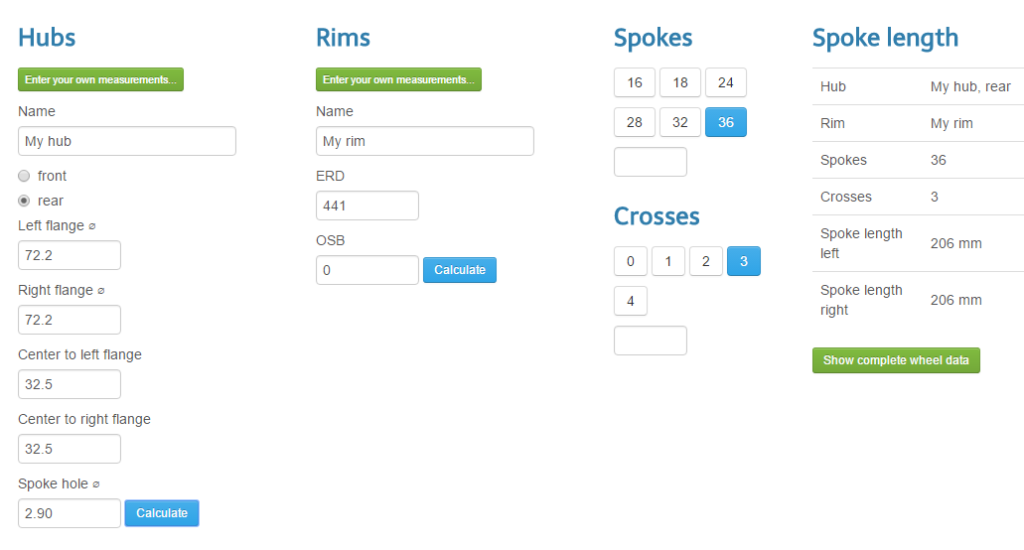
Task: Click the Center to right flange field
Action: 69,449
